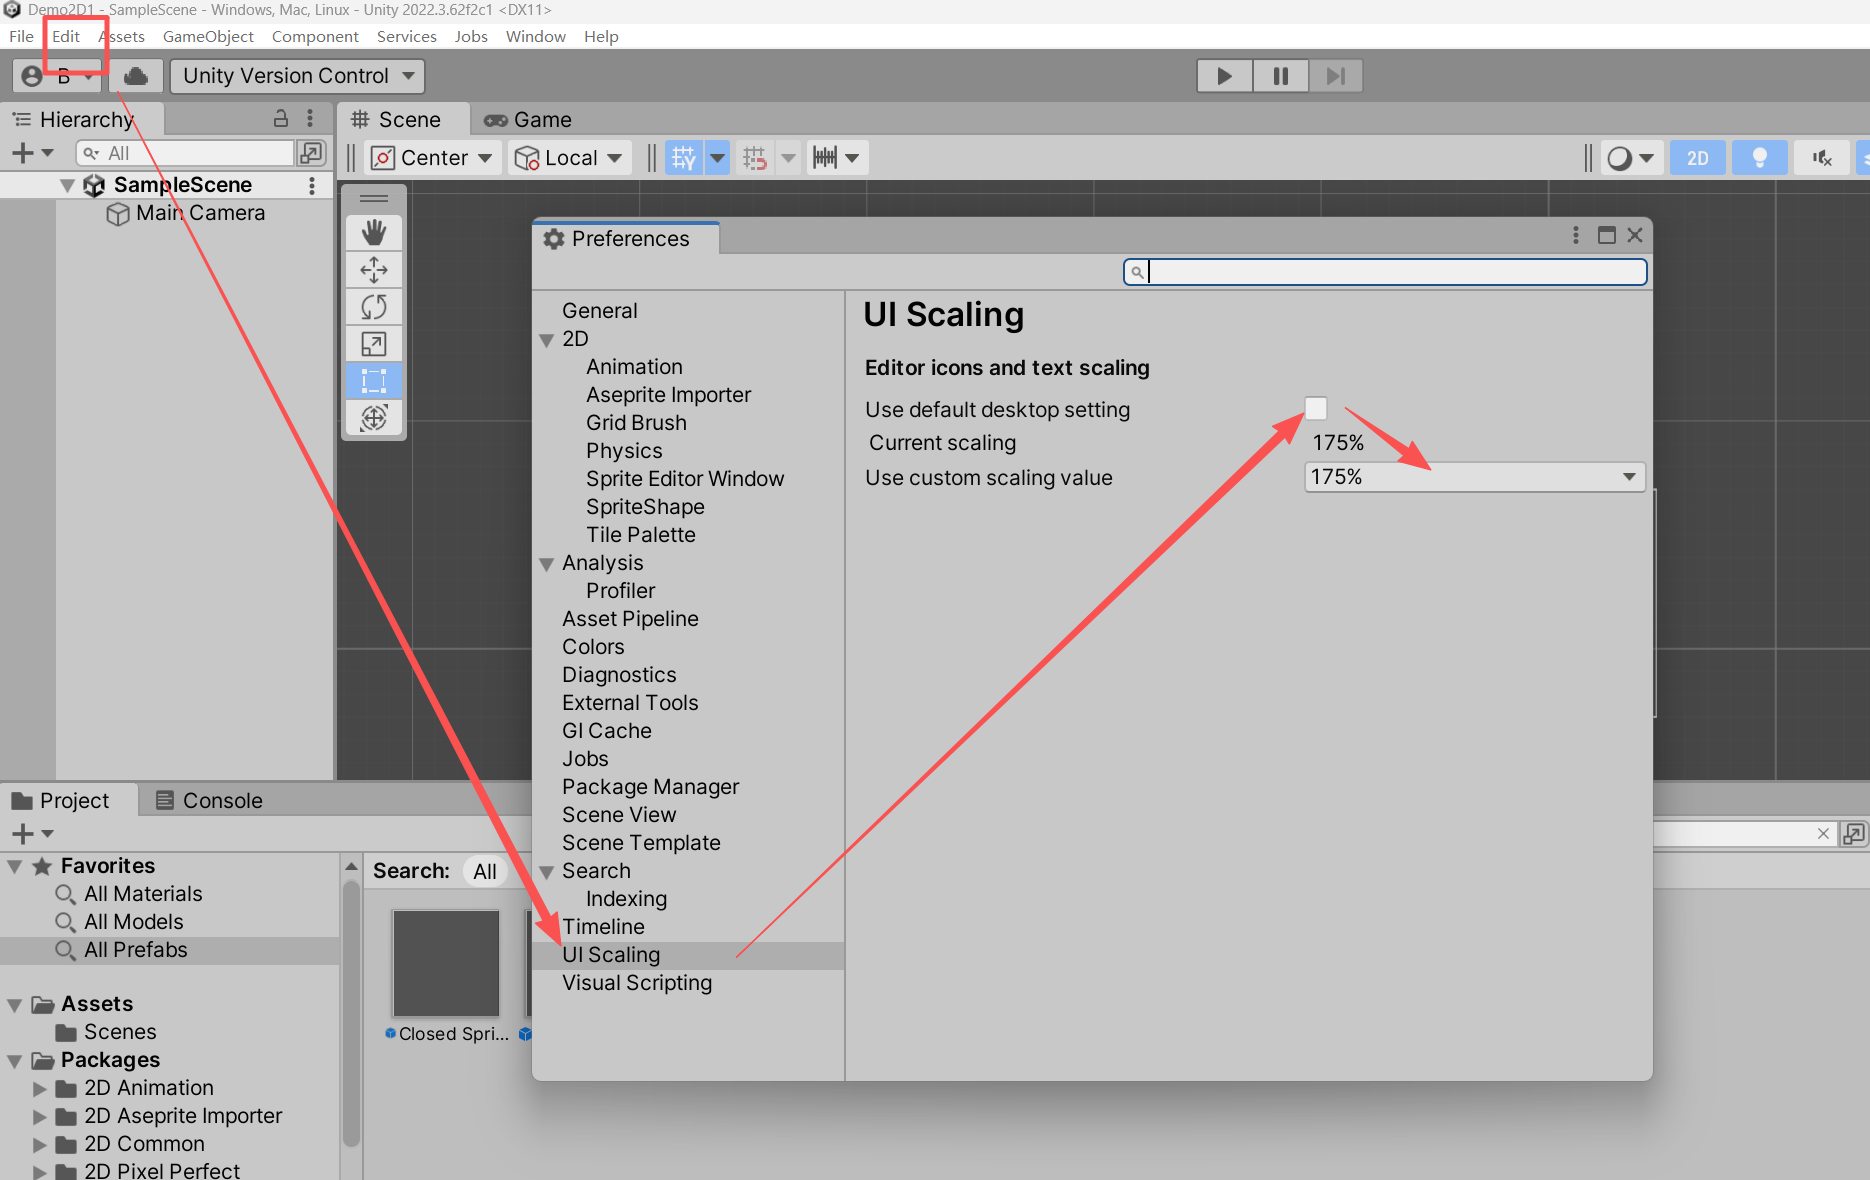The width and height of the screenshot is (1870, 1180).
Task: Click the Play button
Action: pos(1225,76)
